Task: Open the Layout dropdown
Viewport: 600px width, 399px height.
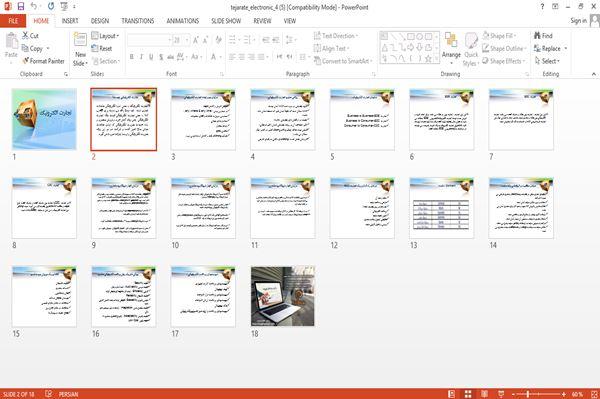Action: 105,36
